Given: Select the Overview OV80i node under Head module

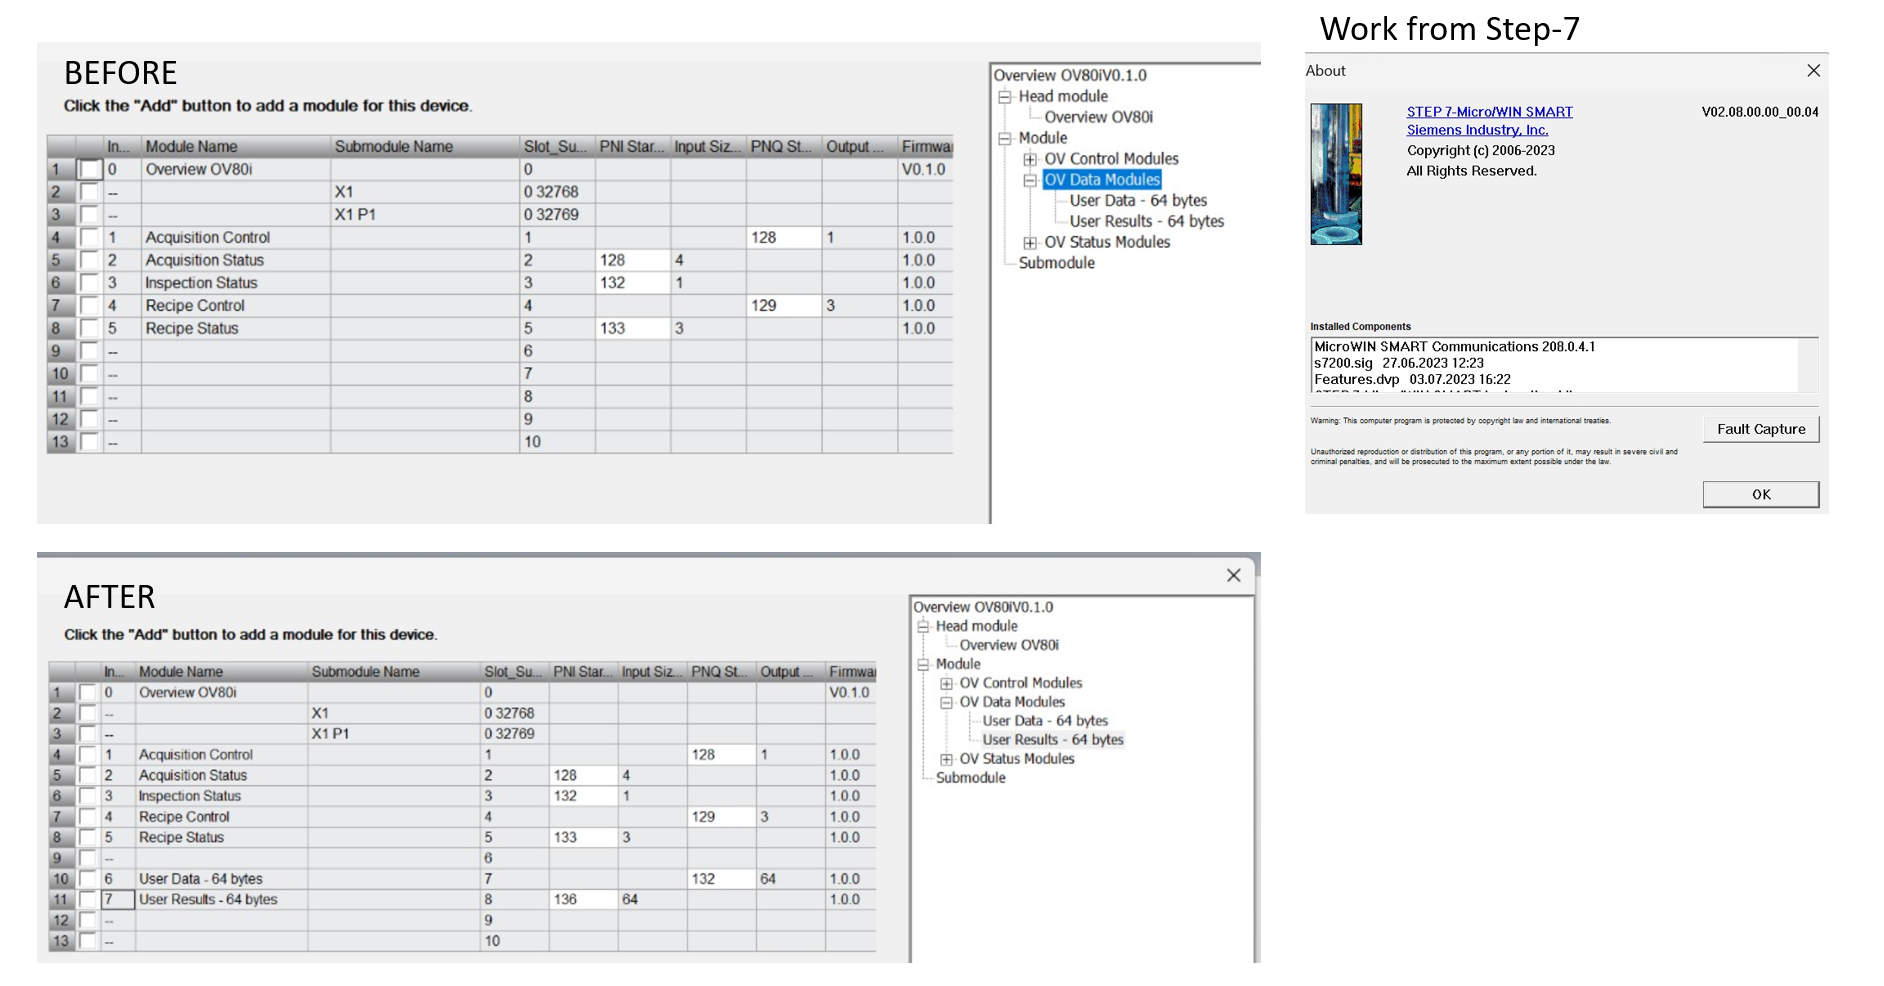Looking at the screenshot, I should (x=1096, y=116).
